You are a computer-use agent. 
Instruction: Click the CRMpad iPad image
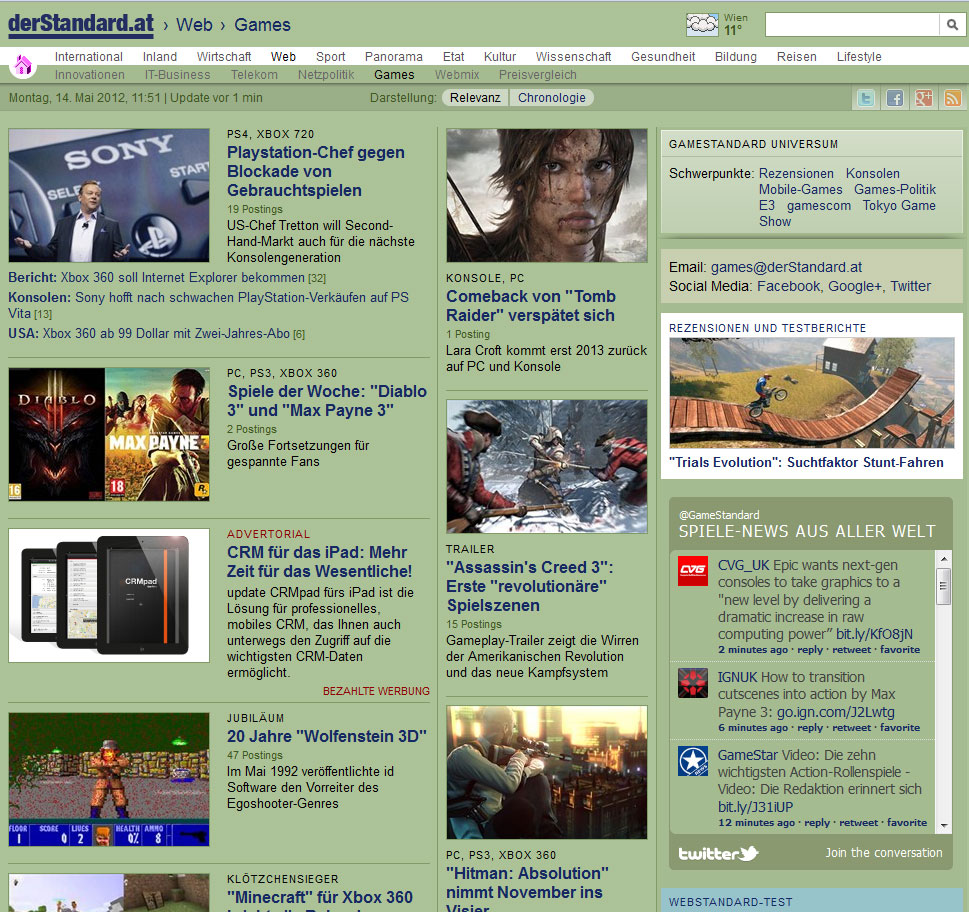click(109, 596)
